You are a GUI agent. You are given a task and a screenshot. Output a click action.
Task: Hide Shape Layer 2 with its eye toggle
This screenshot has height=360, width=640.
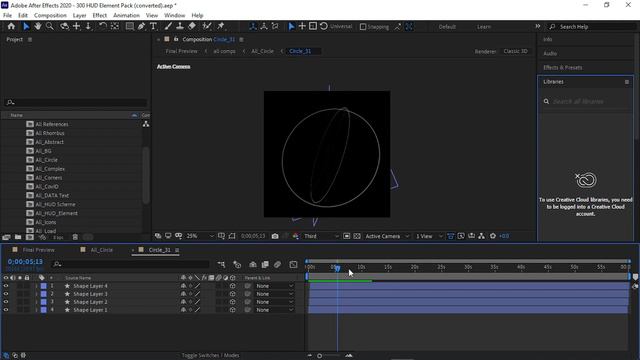[6, 302]
